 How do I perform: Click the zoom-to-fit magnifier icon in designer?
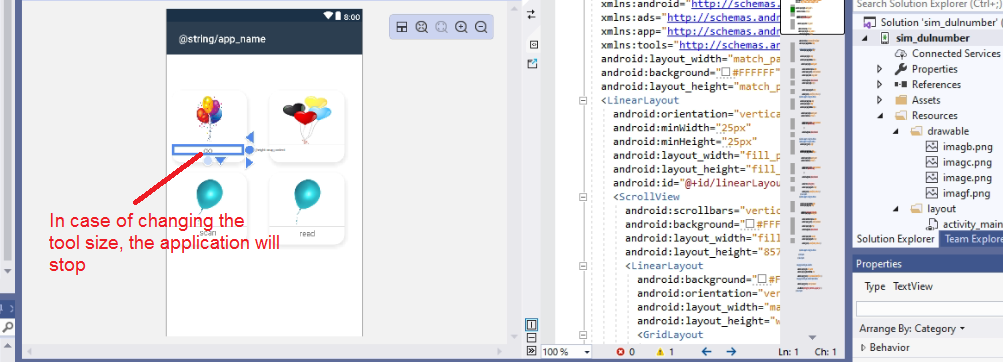421,27
